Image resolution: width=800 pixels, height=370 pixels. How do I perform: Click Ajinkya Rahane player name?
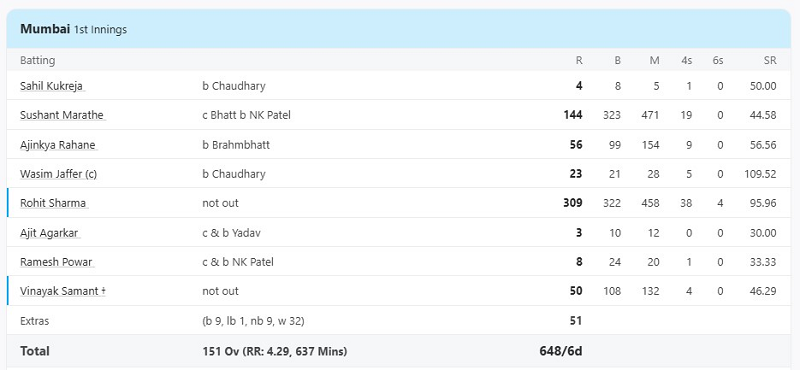(58, 144)
